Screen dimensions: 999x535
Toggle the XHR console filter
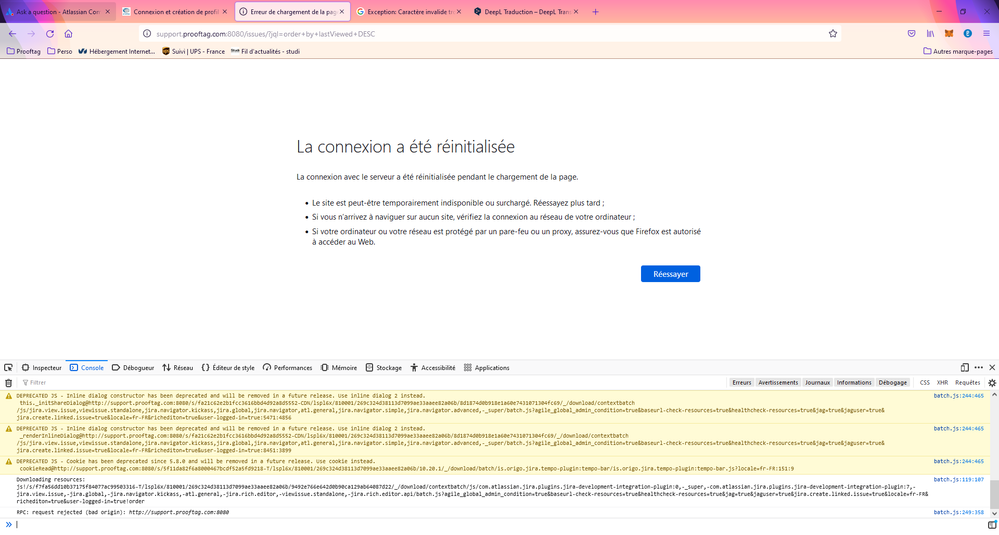click(x=942, y=383)
